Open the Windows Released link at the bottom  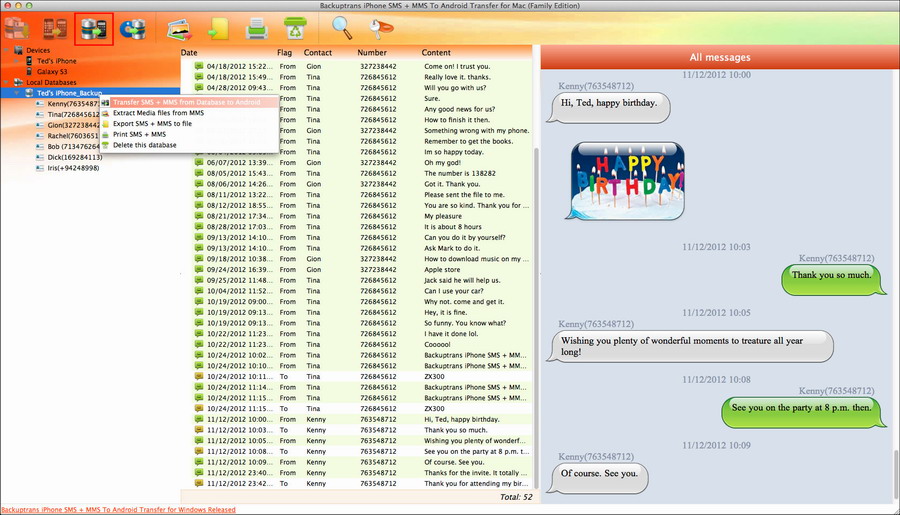click(118, 510)
